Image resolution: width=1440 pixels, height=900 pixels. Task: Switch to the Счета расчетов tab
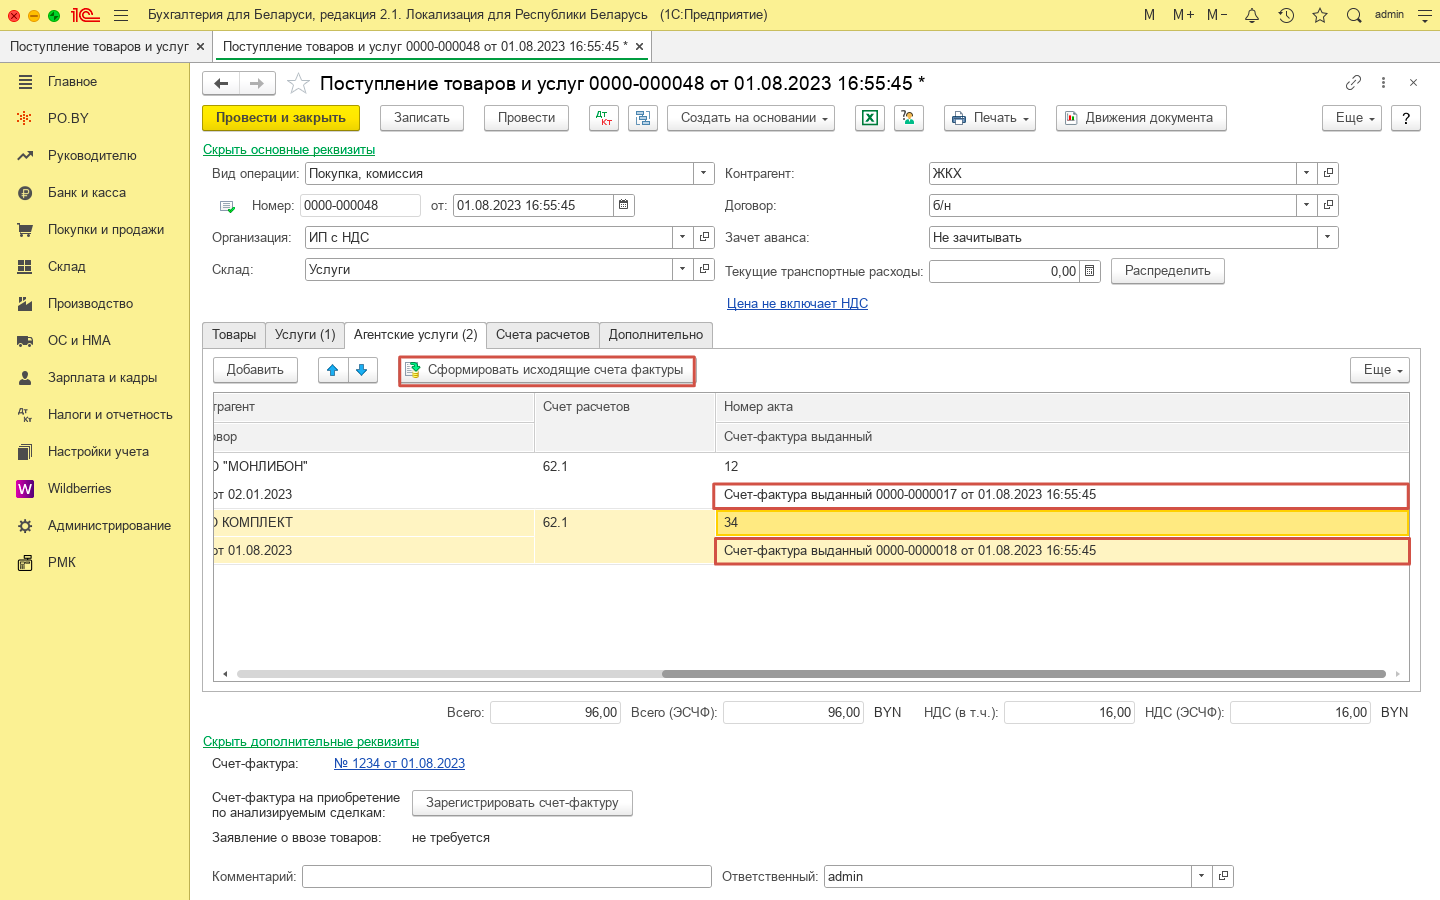tap(543, 335)
